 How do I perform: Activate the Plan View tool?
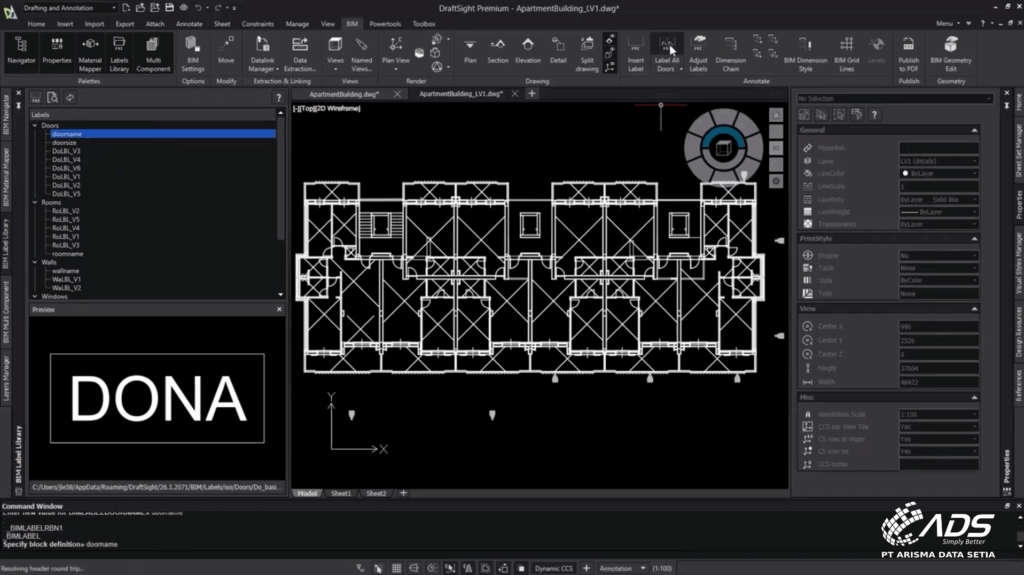[395, 54]
